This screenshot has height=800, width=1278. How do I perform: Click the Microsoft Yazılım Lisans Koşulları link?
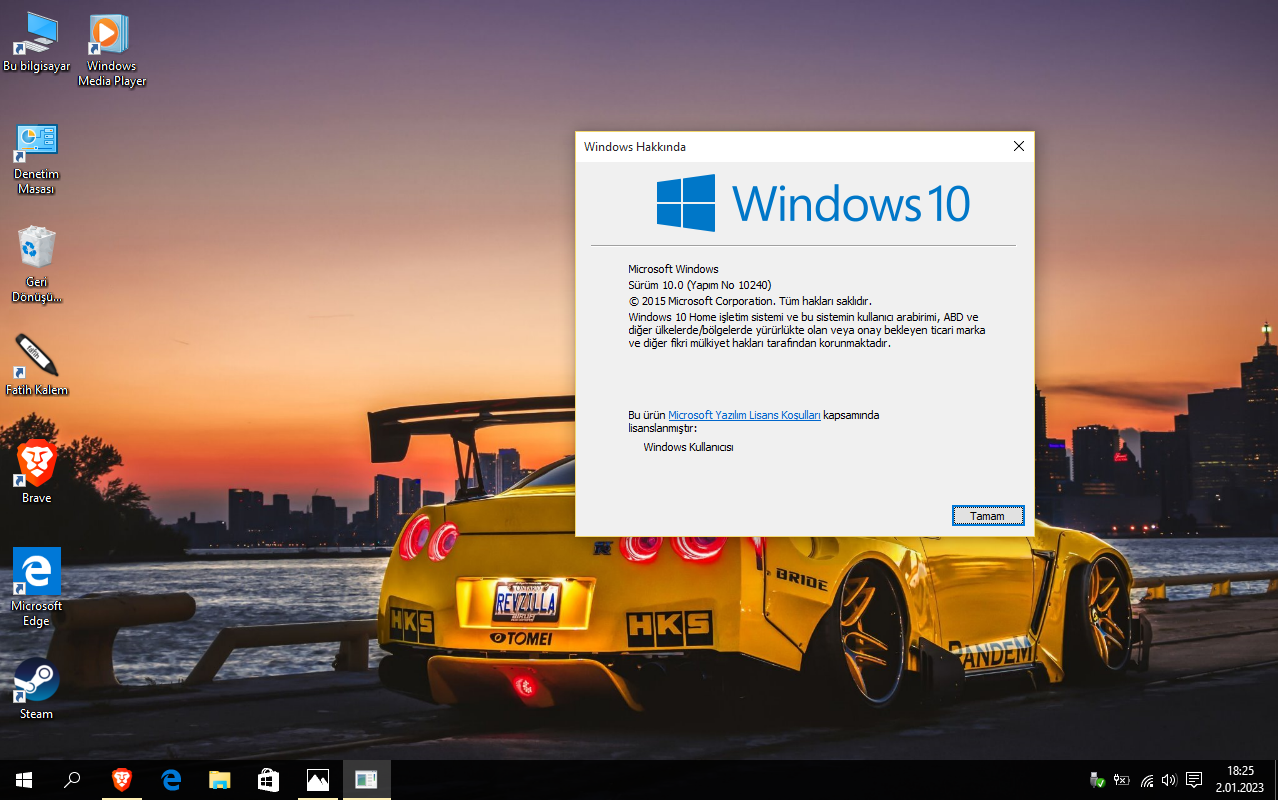[x=745, y=414]
